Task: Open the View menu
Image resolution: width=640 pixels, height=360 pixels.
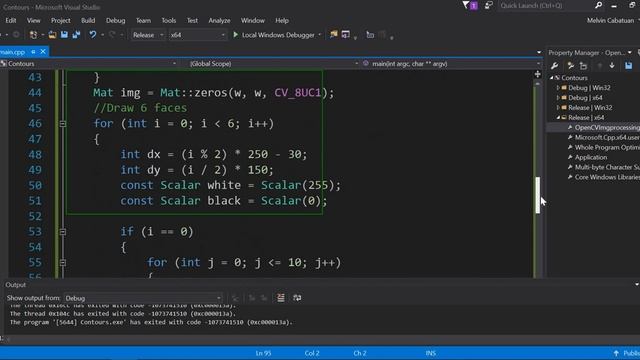Action: click(x=33, y=20)
